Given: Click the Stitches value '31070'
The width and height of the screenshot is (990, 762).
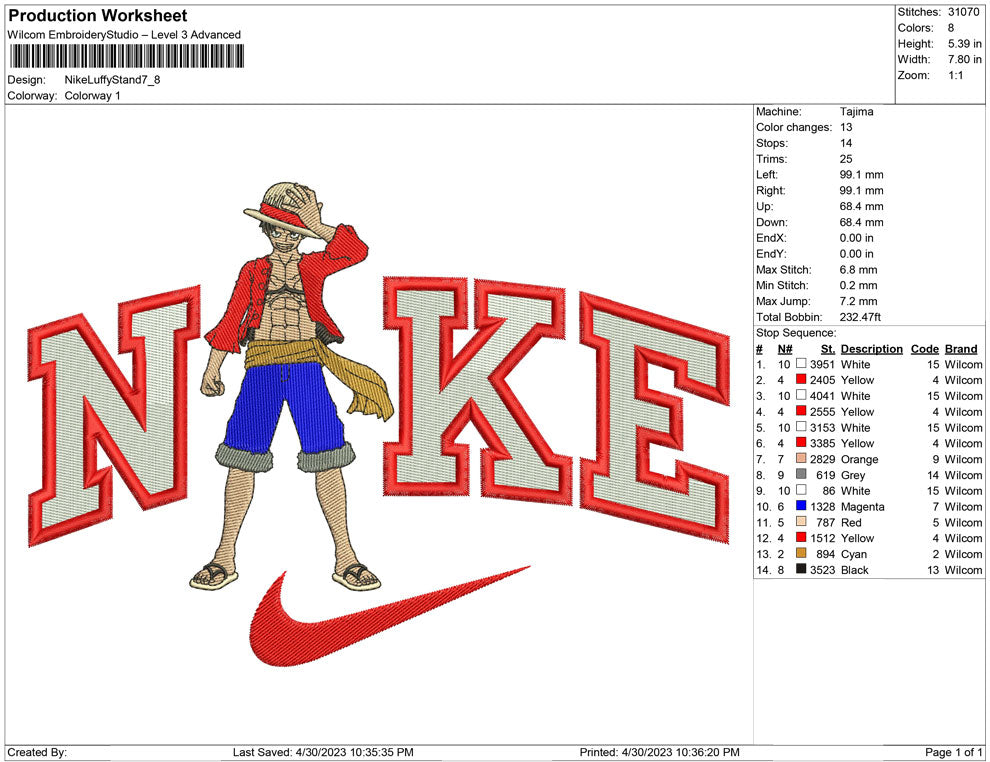Looking at the screenshot, I should pyautogui.click(x=963, y=12).
